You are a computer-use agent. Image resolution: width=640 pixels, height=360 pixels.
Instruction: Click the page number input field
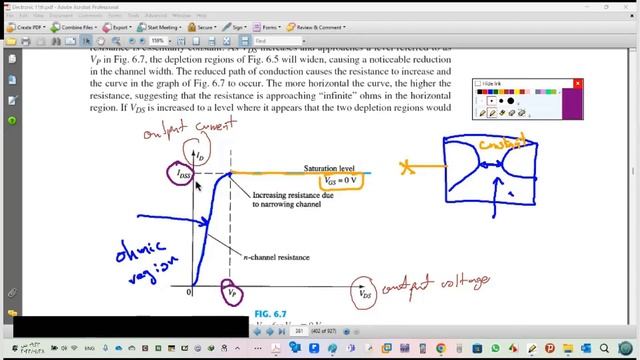coord(299,331)
